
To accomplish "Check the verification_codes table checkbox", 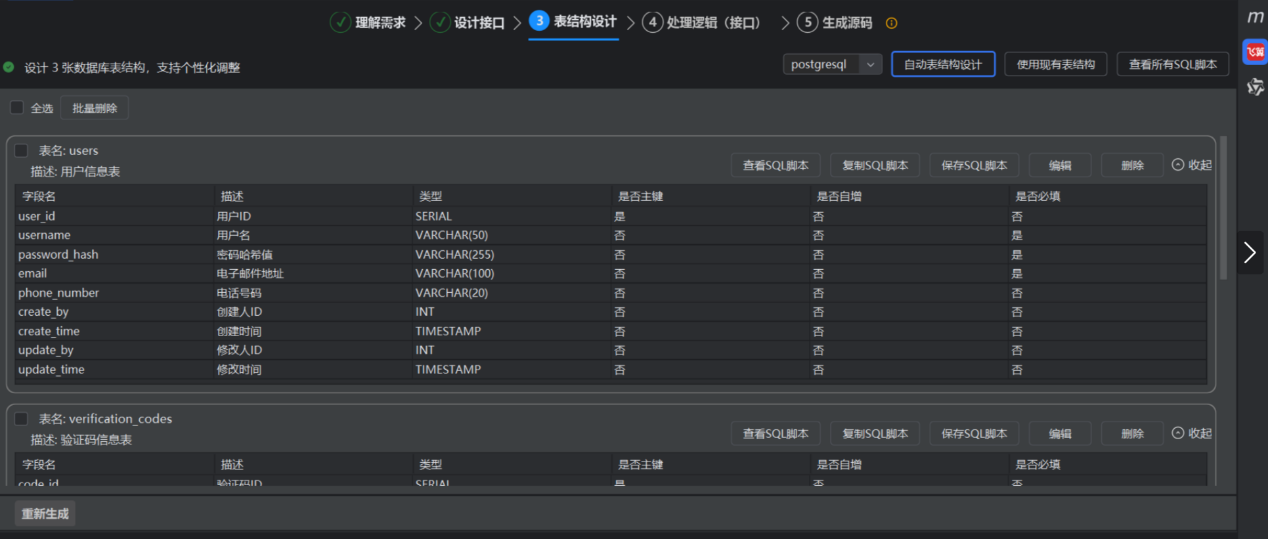I will click(21, 419).
